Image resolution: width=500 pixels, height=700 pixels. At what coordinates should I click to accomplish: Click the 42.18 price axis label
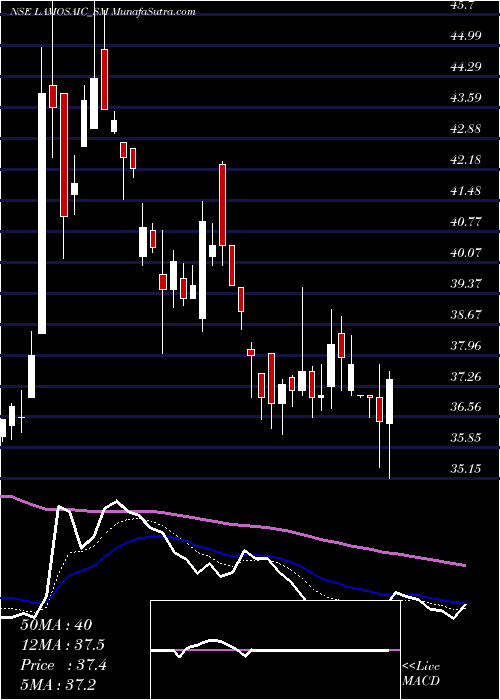pos(467,159)
